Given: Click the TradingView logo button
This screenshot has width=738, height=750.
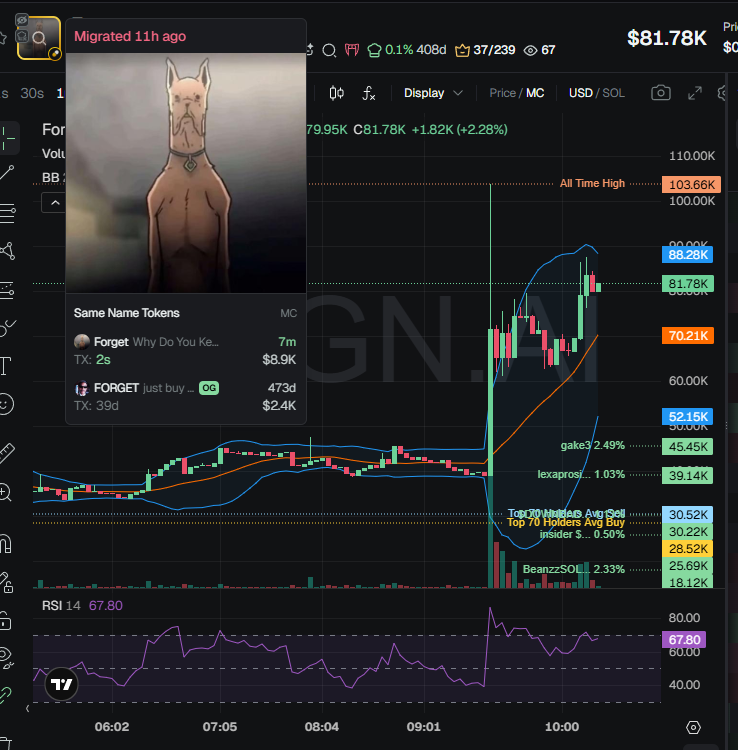Looking at the screenshot, I should [61, 684].
